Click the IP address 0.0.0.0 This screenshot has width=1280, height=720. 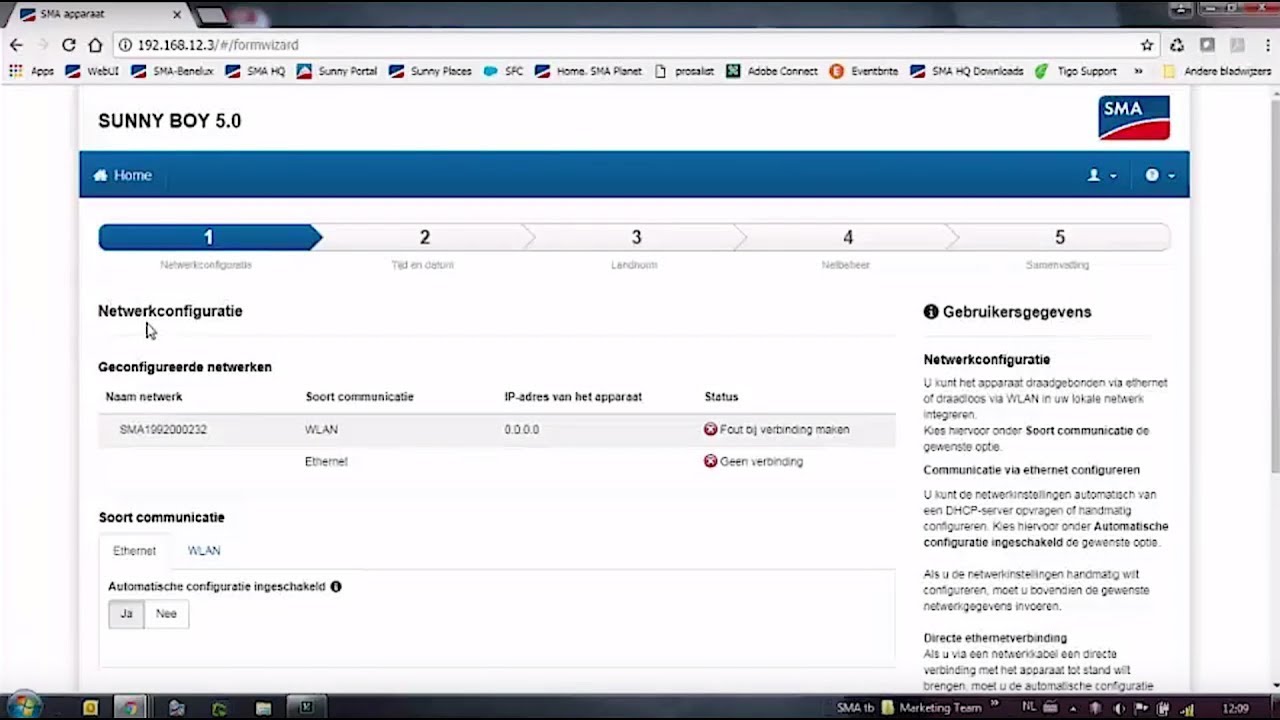(x=522, y=430)
